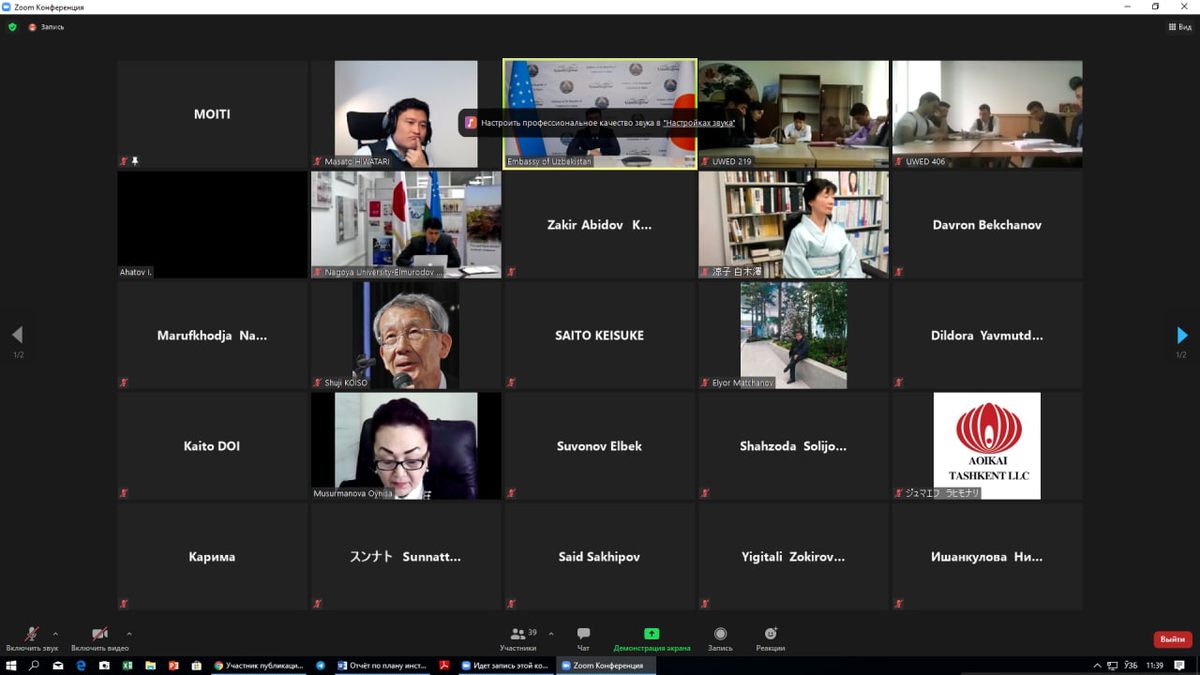Leave meeting with red Выйти button
Viewport: 1200px width, 675px height.
click(1172, 639)
